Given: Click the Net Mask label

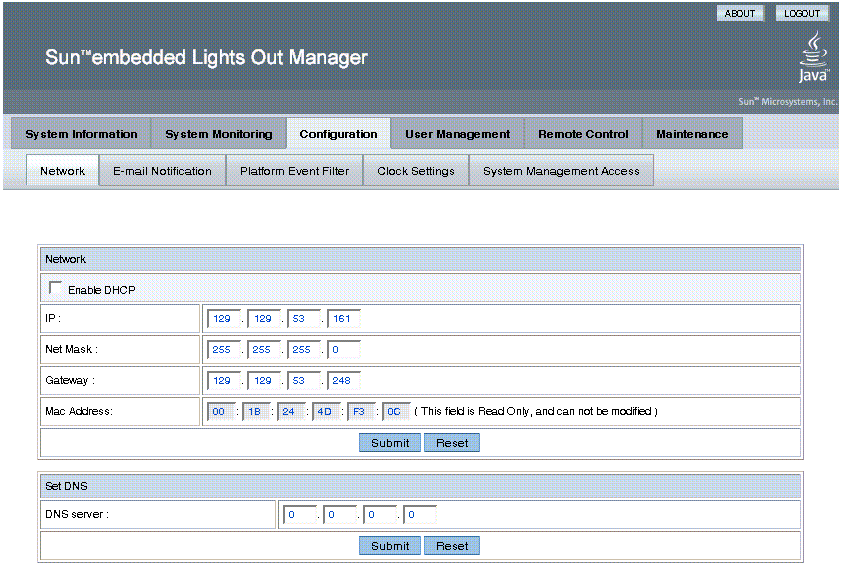Looking at the screenshot, I should (71, 349).
